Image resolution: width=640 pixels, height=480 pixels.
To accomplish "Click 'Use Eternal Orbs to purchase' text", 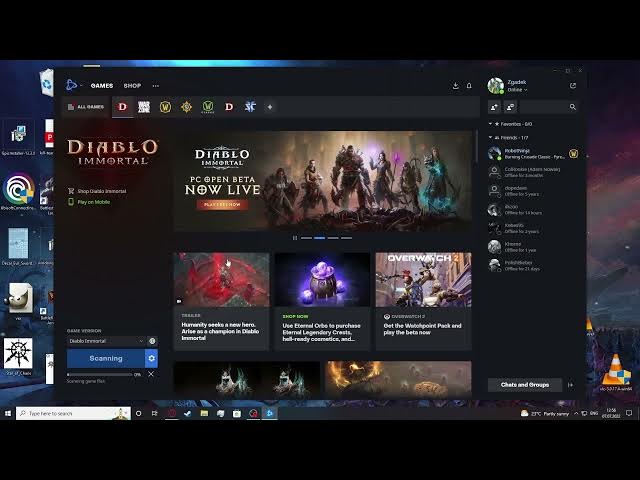I will point(322,332).
